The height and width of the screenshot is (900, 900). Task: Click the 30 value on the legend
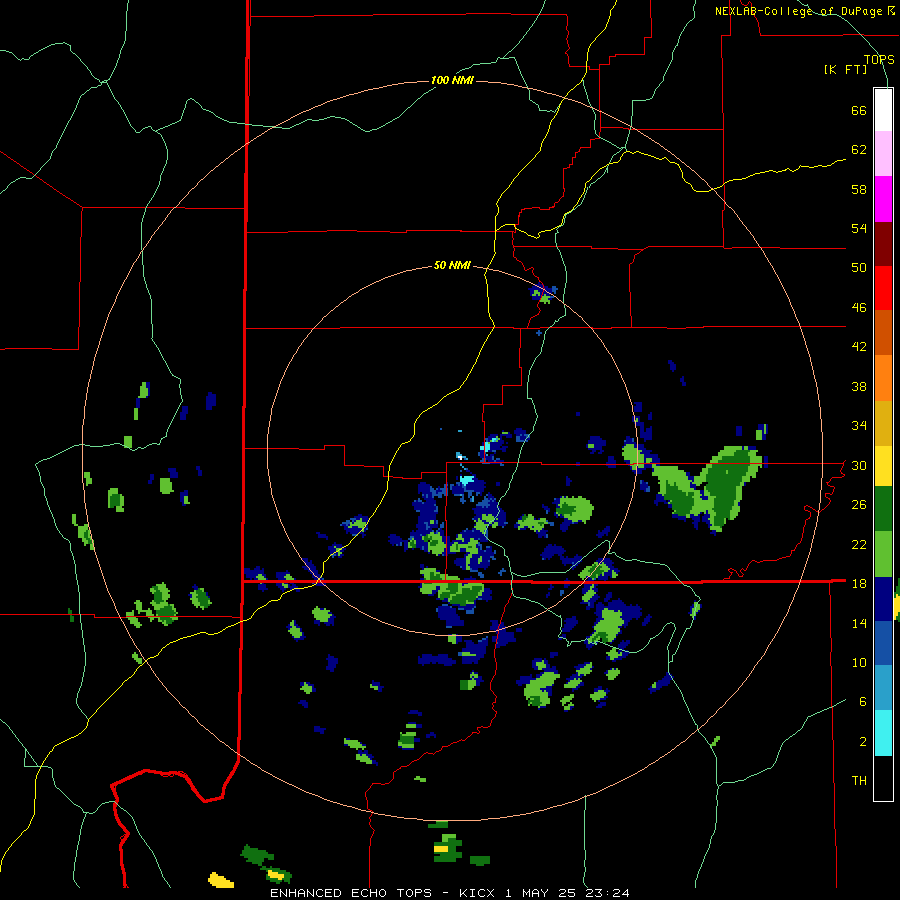coord(859,465)
